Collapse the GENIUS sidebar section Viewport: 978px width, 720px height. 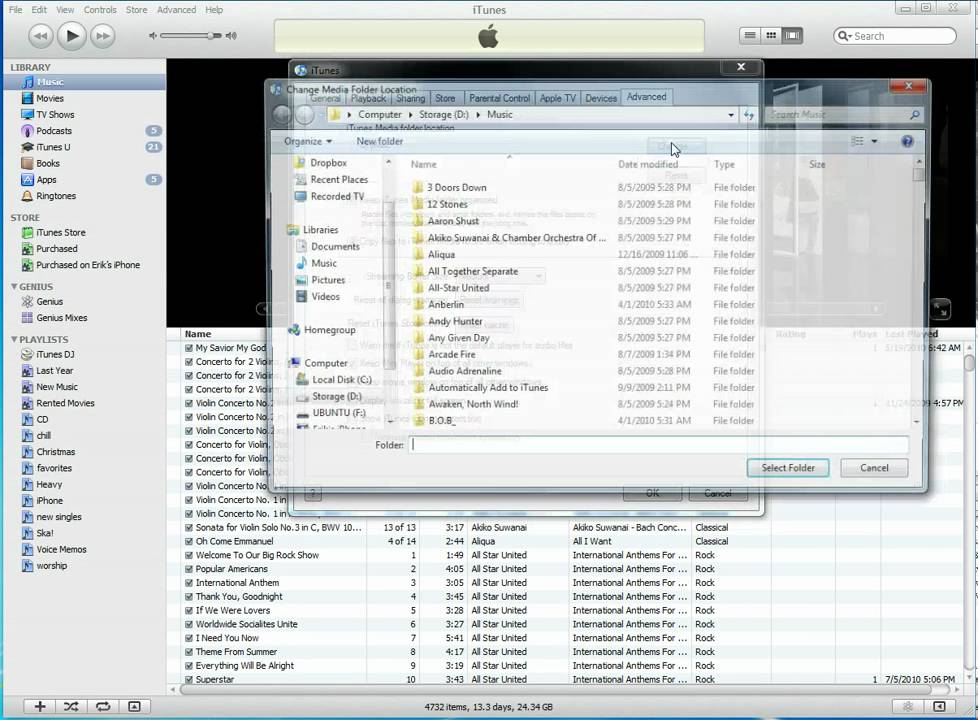click(x=14, y=286)
